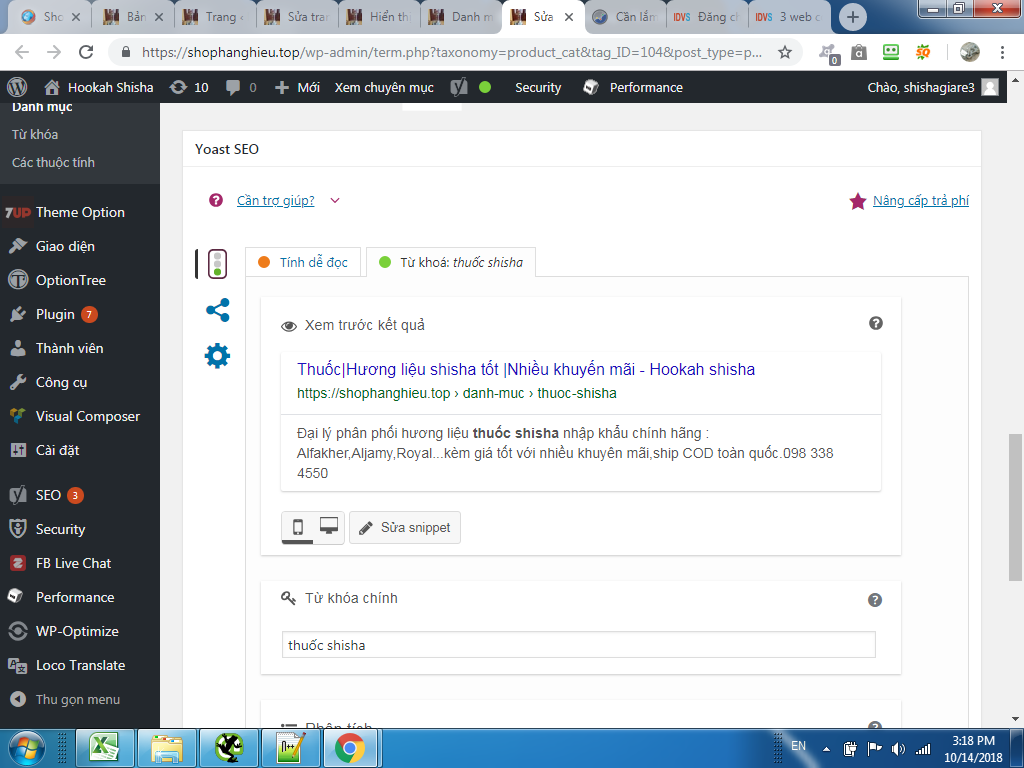
Task: Switch to the IDVS Đăng ký browser tab
Action: click(707, 17)
